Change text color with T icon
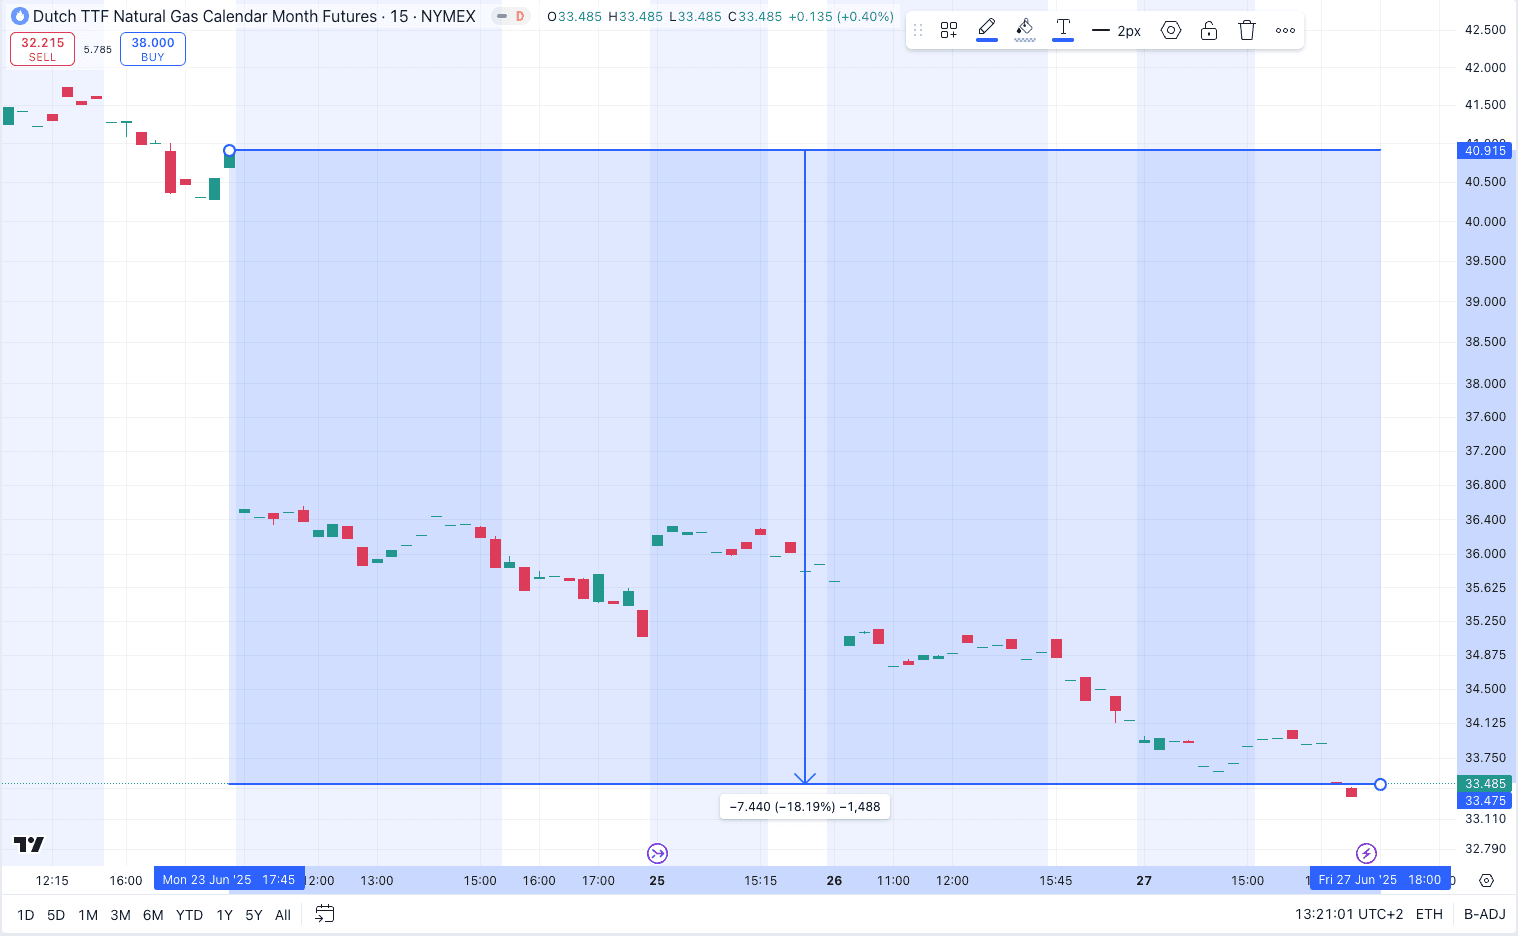This screenshot has height=936, width=1518. (1063, 30)
